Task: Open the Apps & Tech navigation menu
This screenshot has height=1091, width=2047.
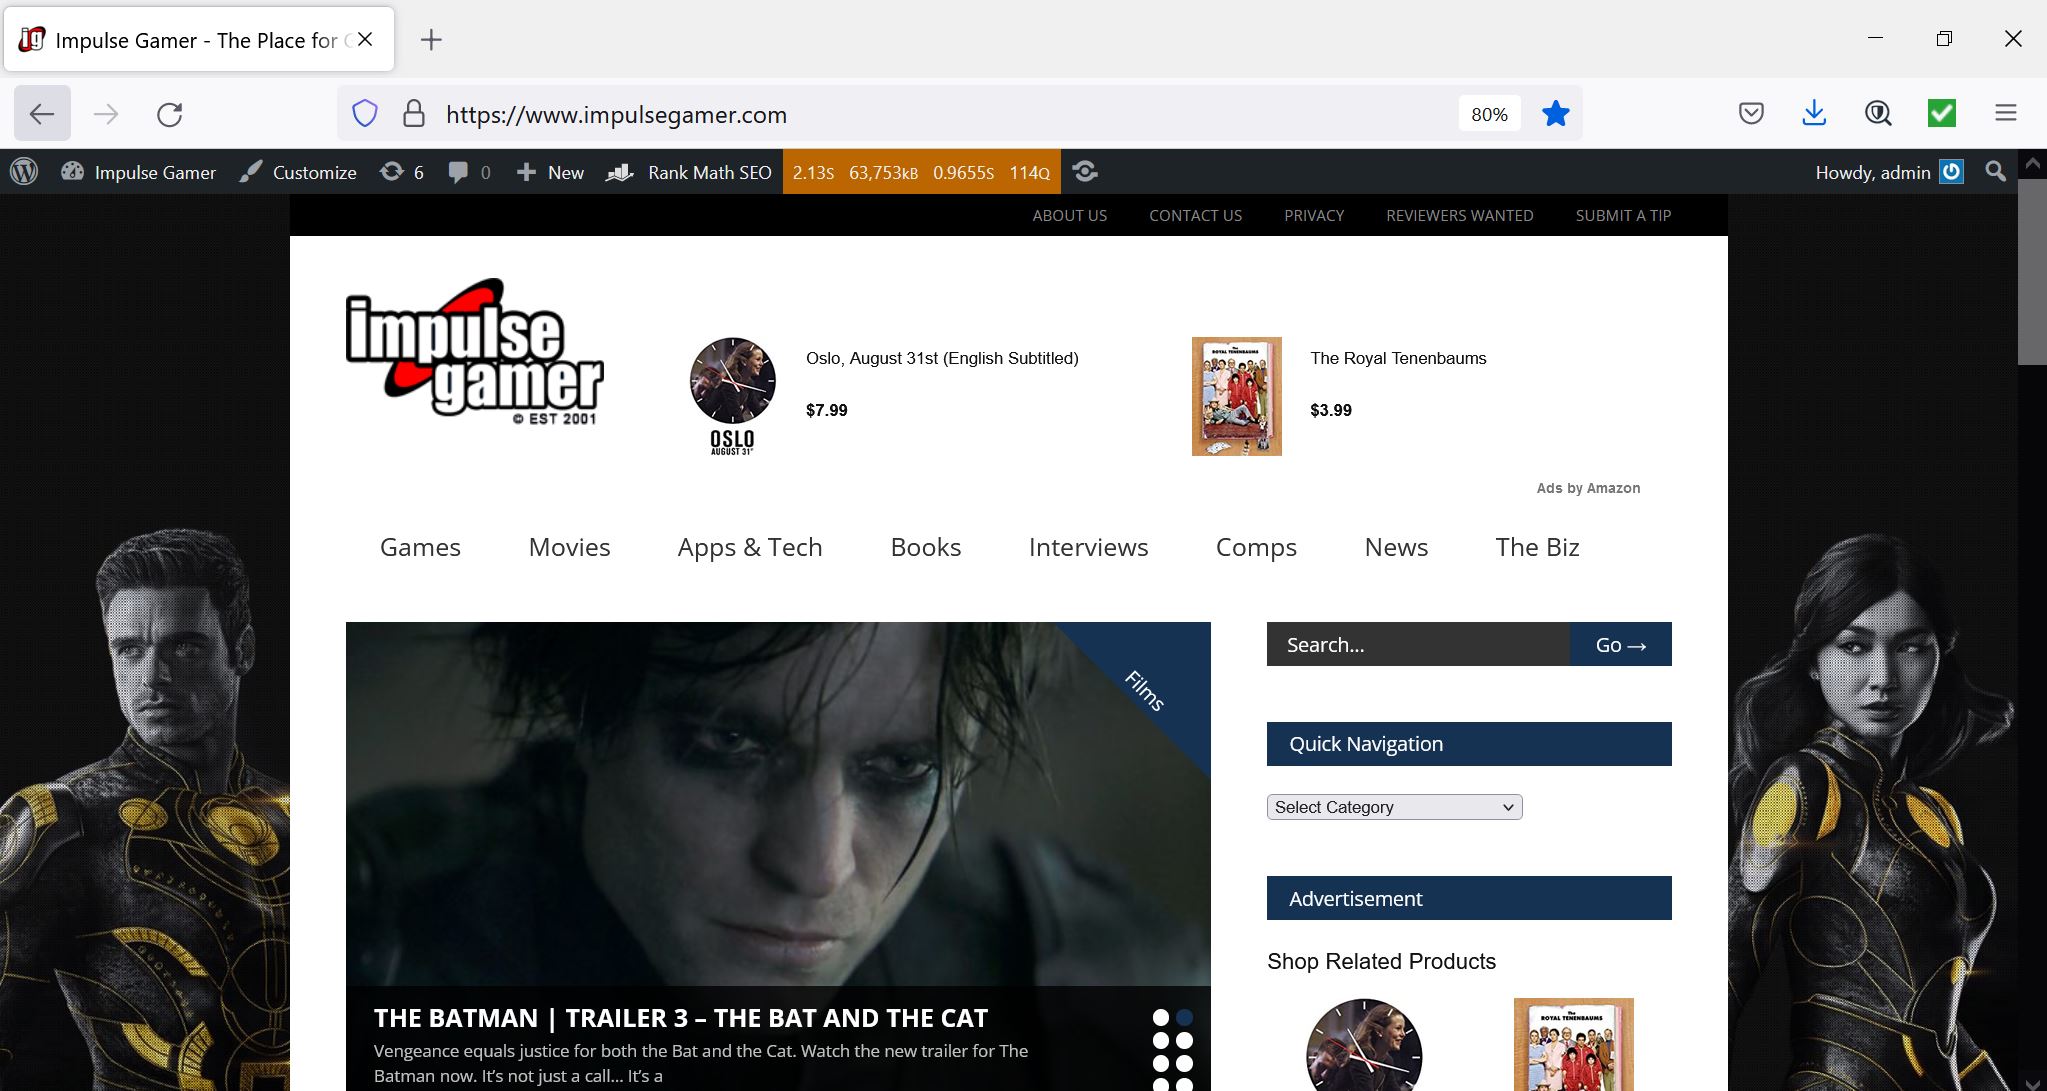Action: (x=750, y=547)
